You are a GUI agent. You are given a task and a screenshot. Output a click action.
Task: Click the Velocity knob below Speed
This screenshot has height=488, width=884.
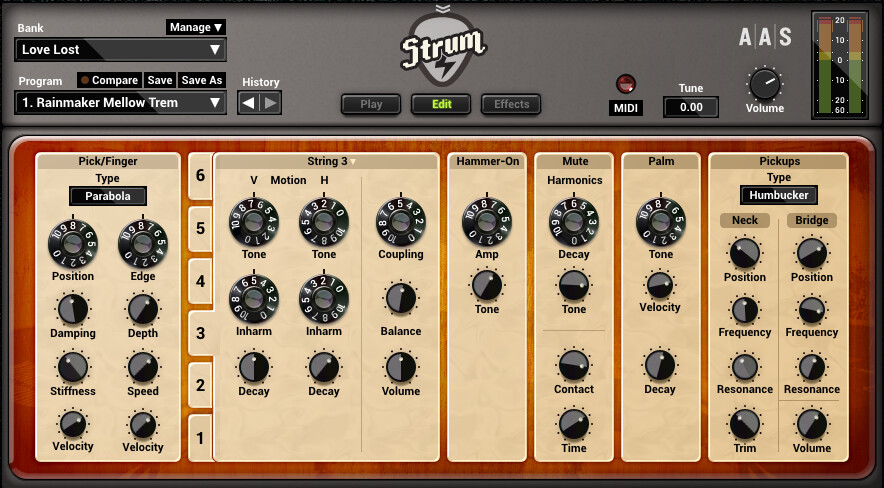[143, 424]
